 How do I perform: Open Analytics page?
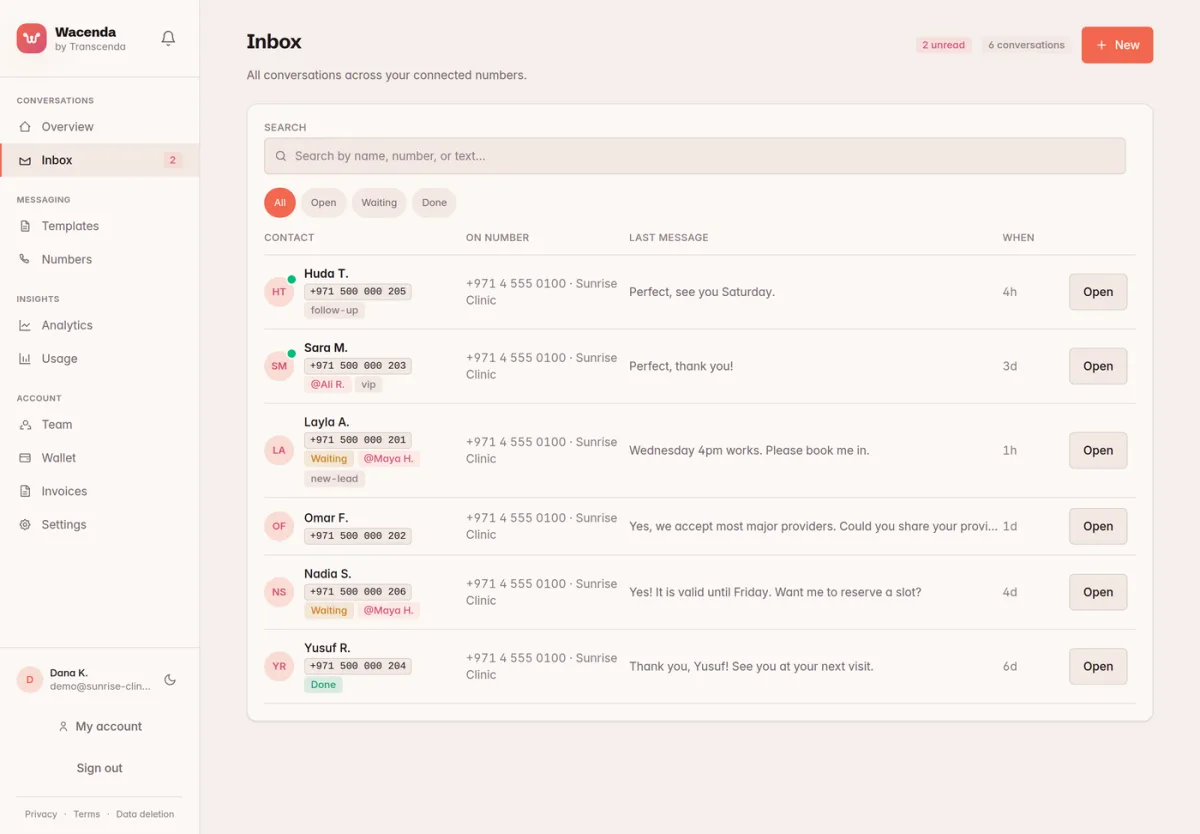[100, 325]
